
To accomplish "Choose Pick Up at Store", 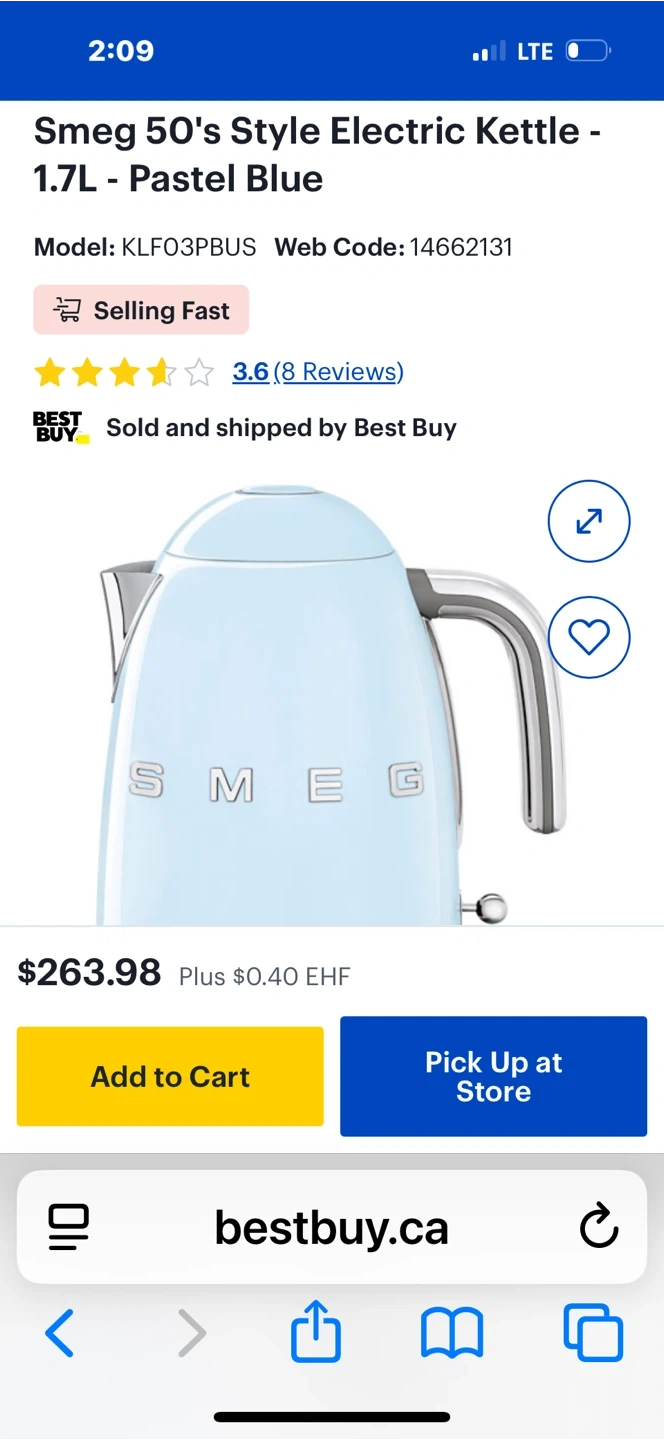I will (x=493, y=1076).
